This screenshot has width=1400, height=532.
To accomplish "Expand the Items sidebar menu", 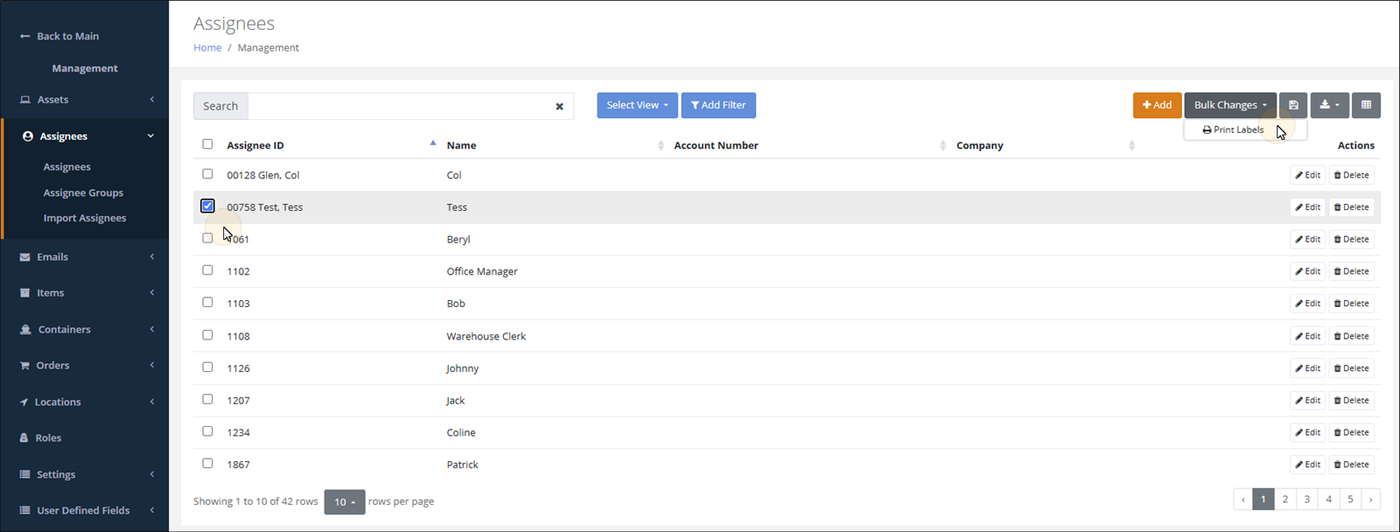I will 152,293.
